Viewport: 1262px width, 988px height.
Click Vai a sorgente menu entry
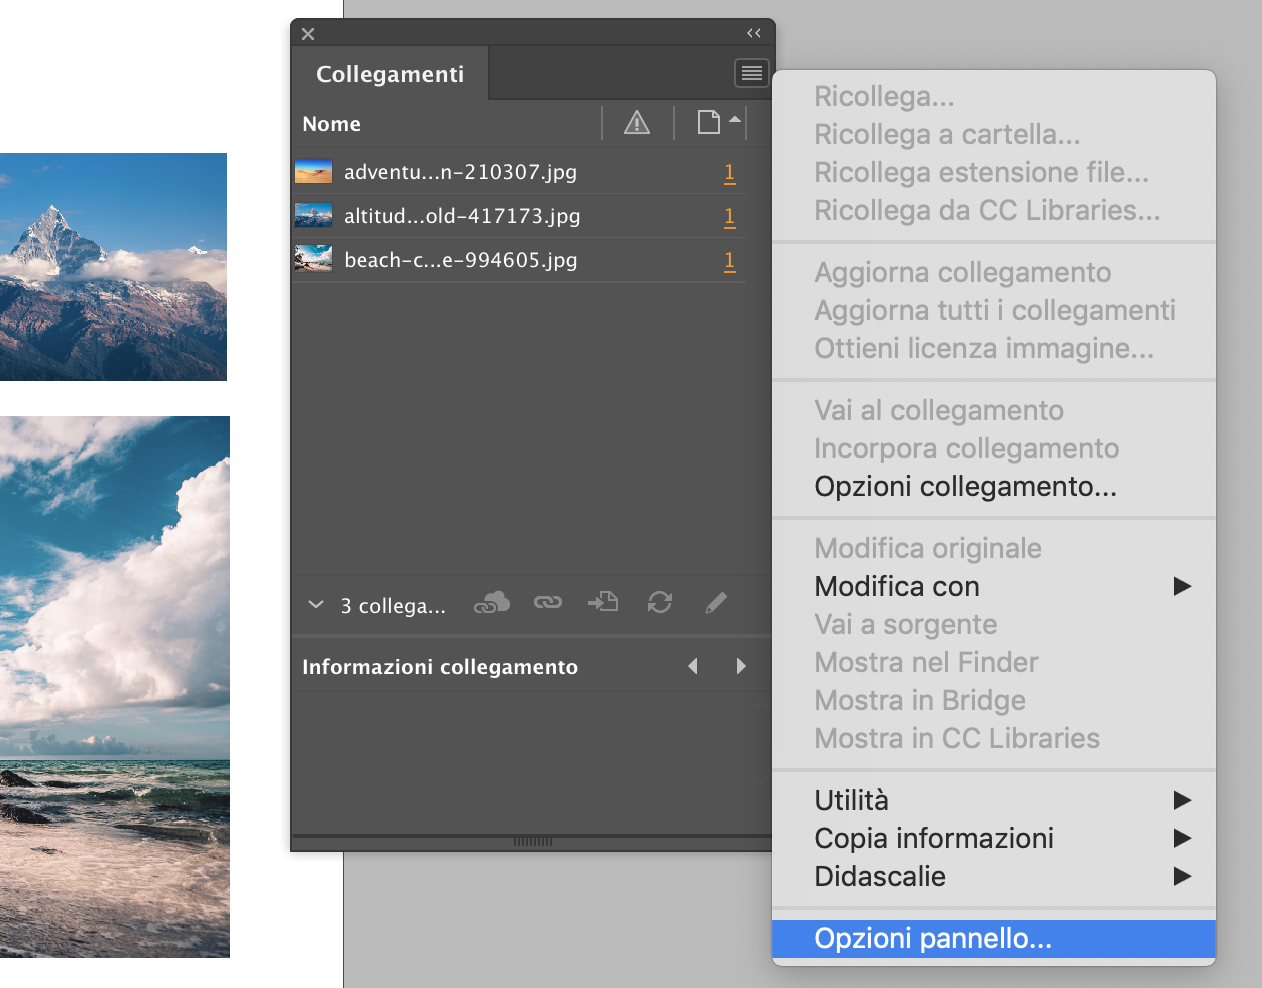click(x=994, y=624)
